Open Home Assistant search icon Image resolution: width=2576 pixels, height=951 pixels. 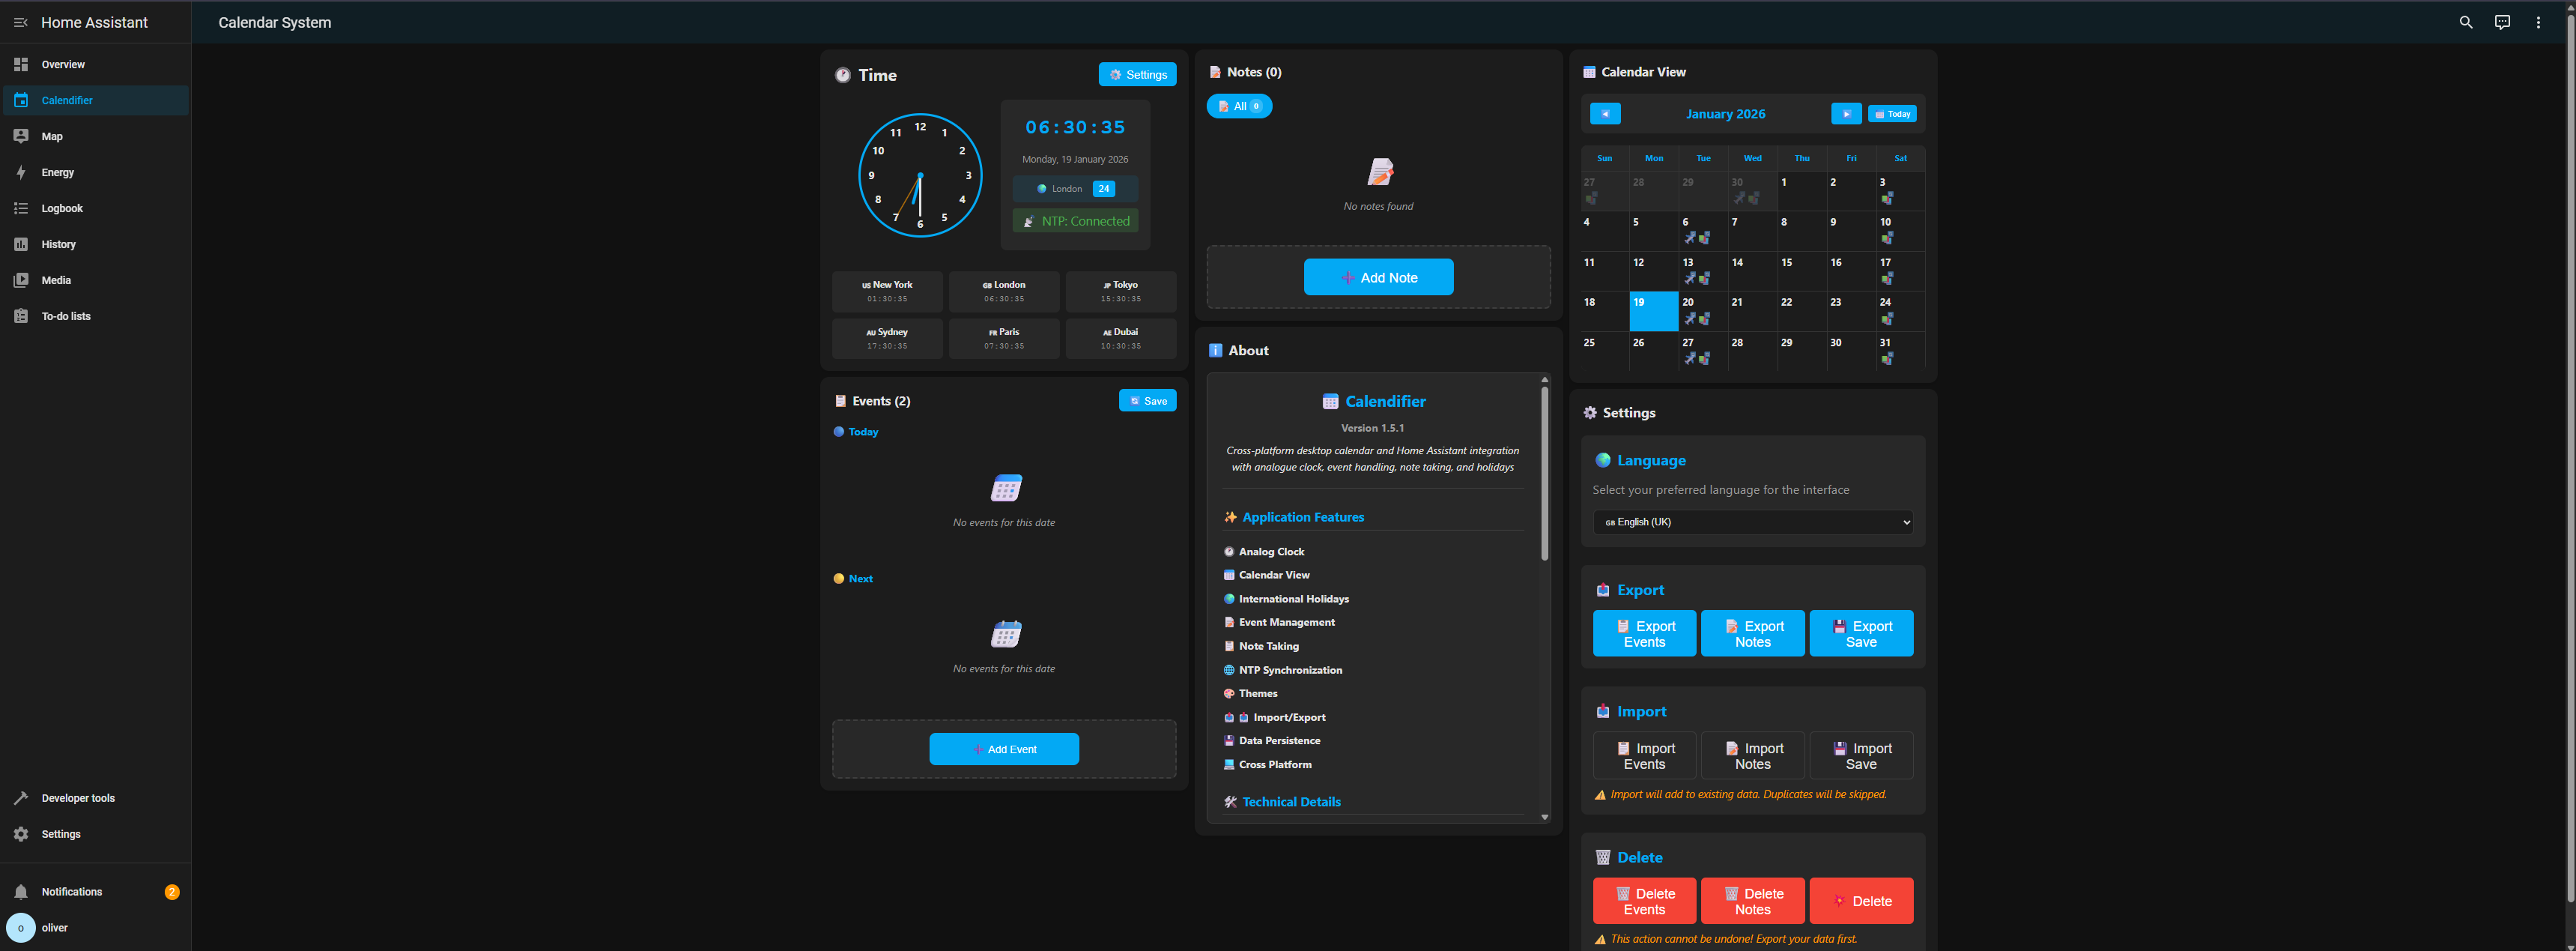coord(2465,22)
